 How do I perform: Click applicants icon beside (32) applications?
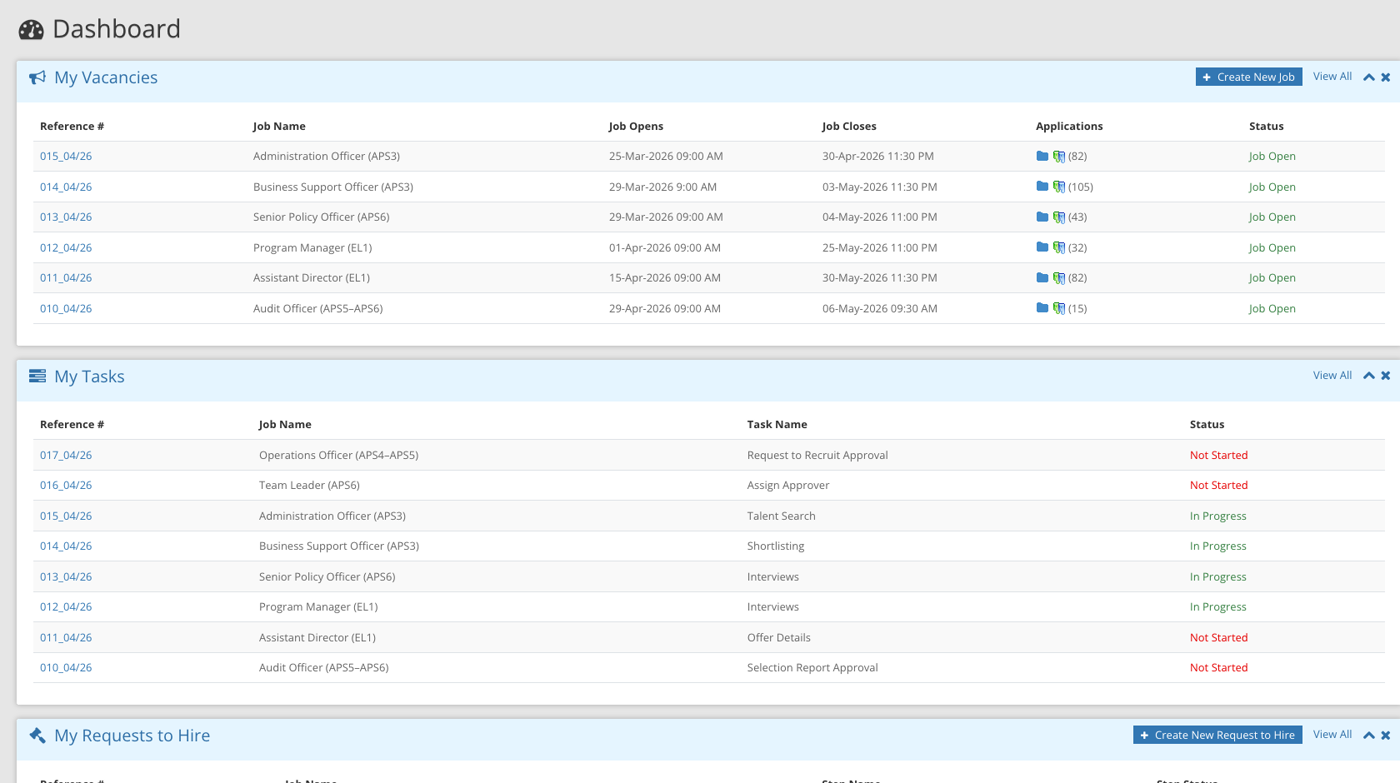pos(1059,248)
